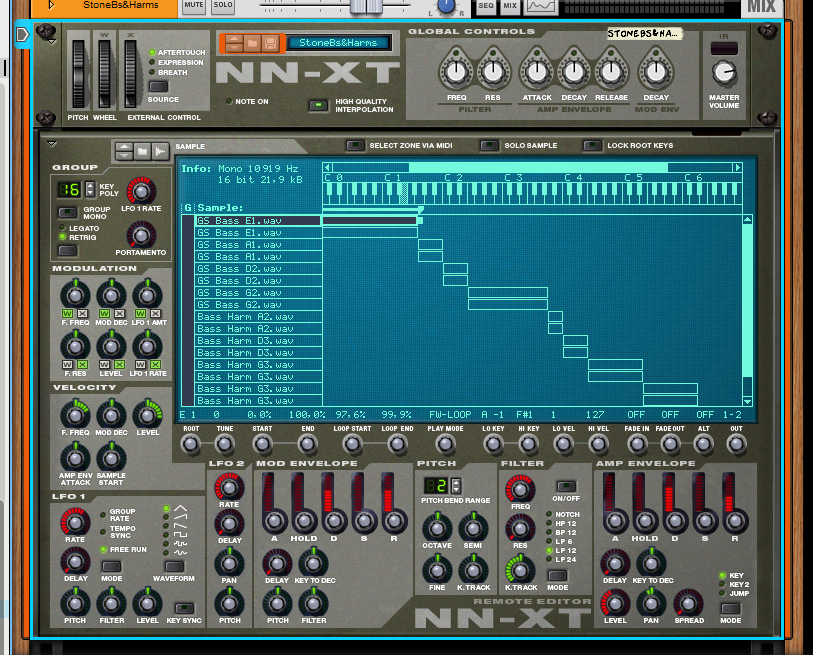Toggle Select Zone Via MIDI
This screenshot has width=813, height=655.
click(x=355, y=146)
